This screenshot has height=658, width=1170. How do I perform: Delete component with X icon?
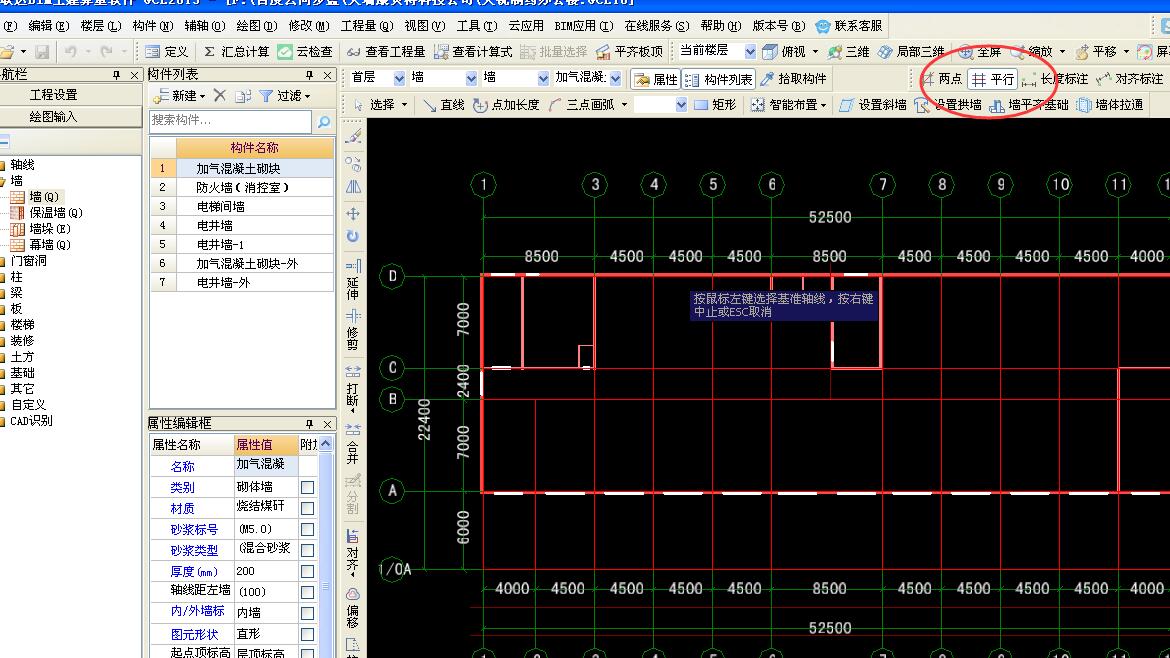219,95
